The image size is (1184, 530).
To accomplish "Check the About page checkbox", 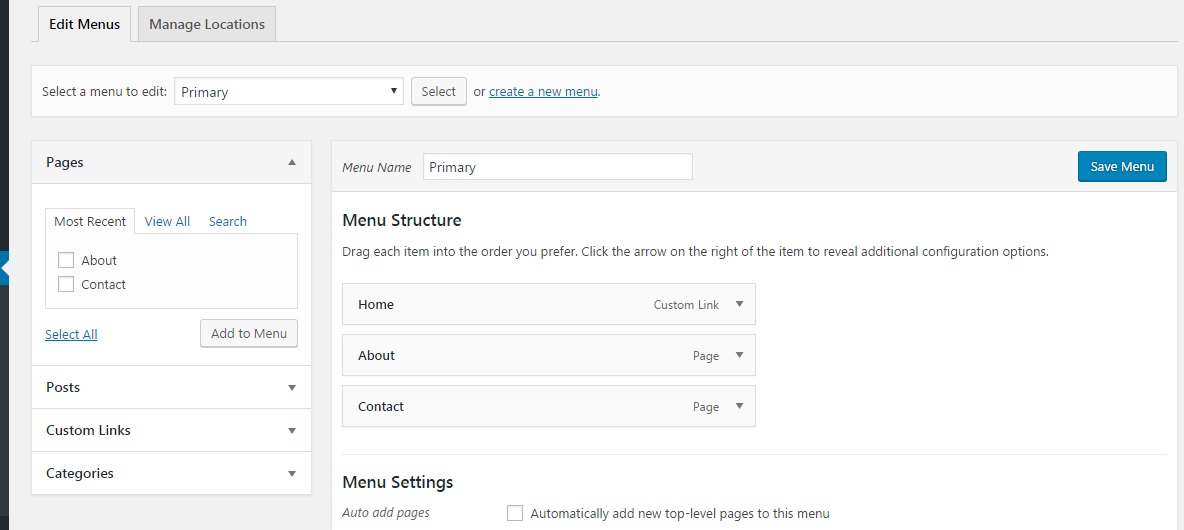I will (66, 260).
